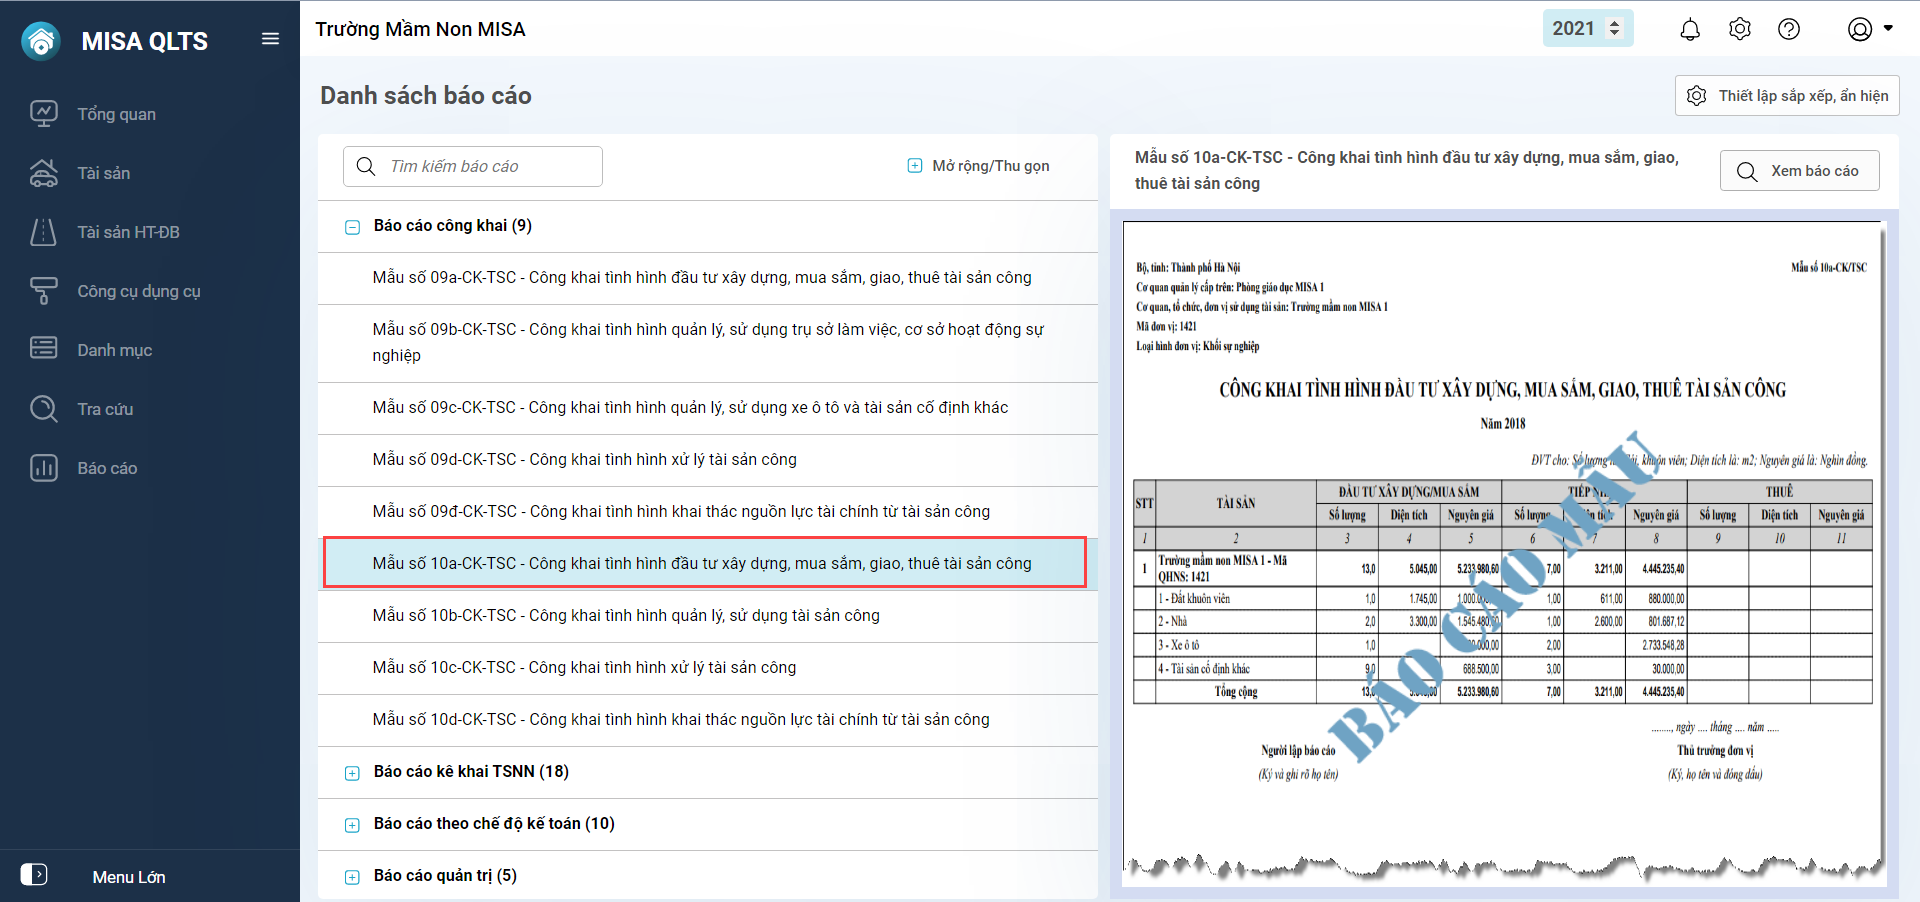Open help question mark icon
1920x902 pixels.
pyautogui.click(x=1789, y=29)
